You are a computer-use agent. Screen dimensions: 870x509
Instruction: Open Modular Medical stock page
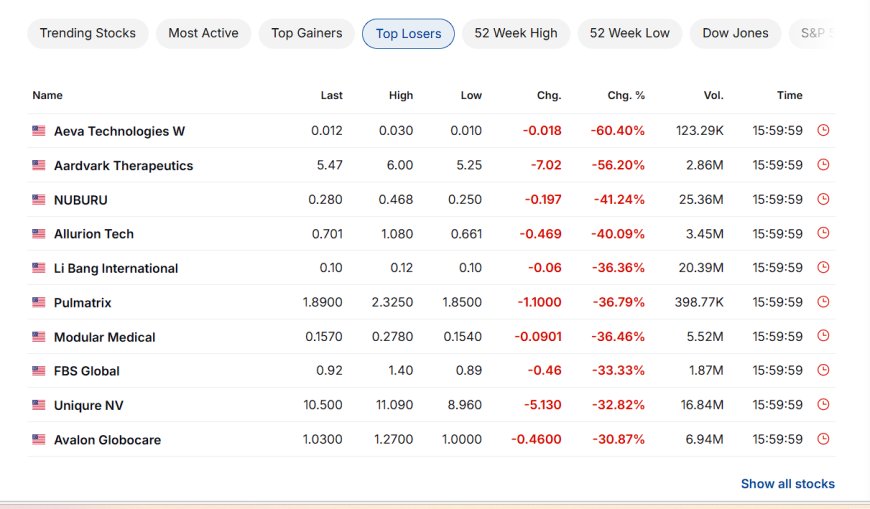pos(104,337)
